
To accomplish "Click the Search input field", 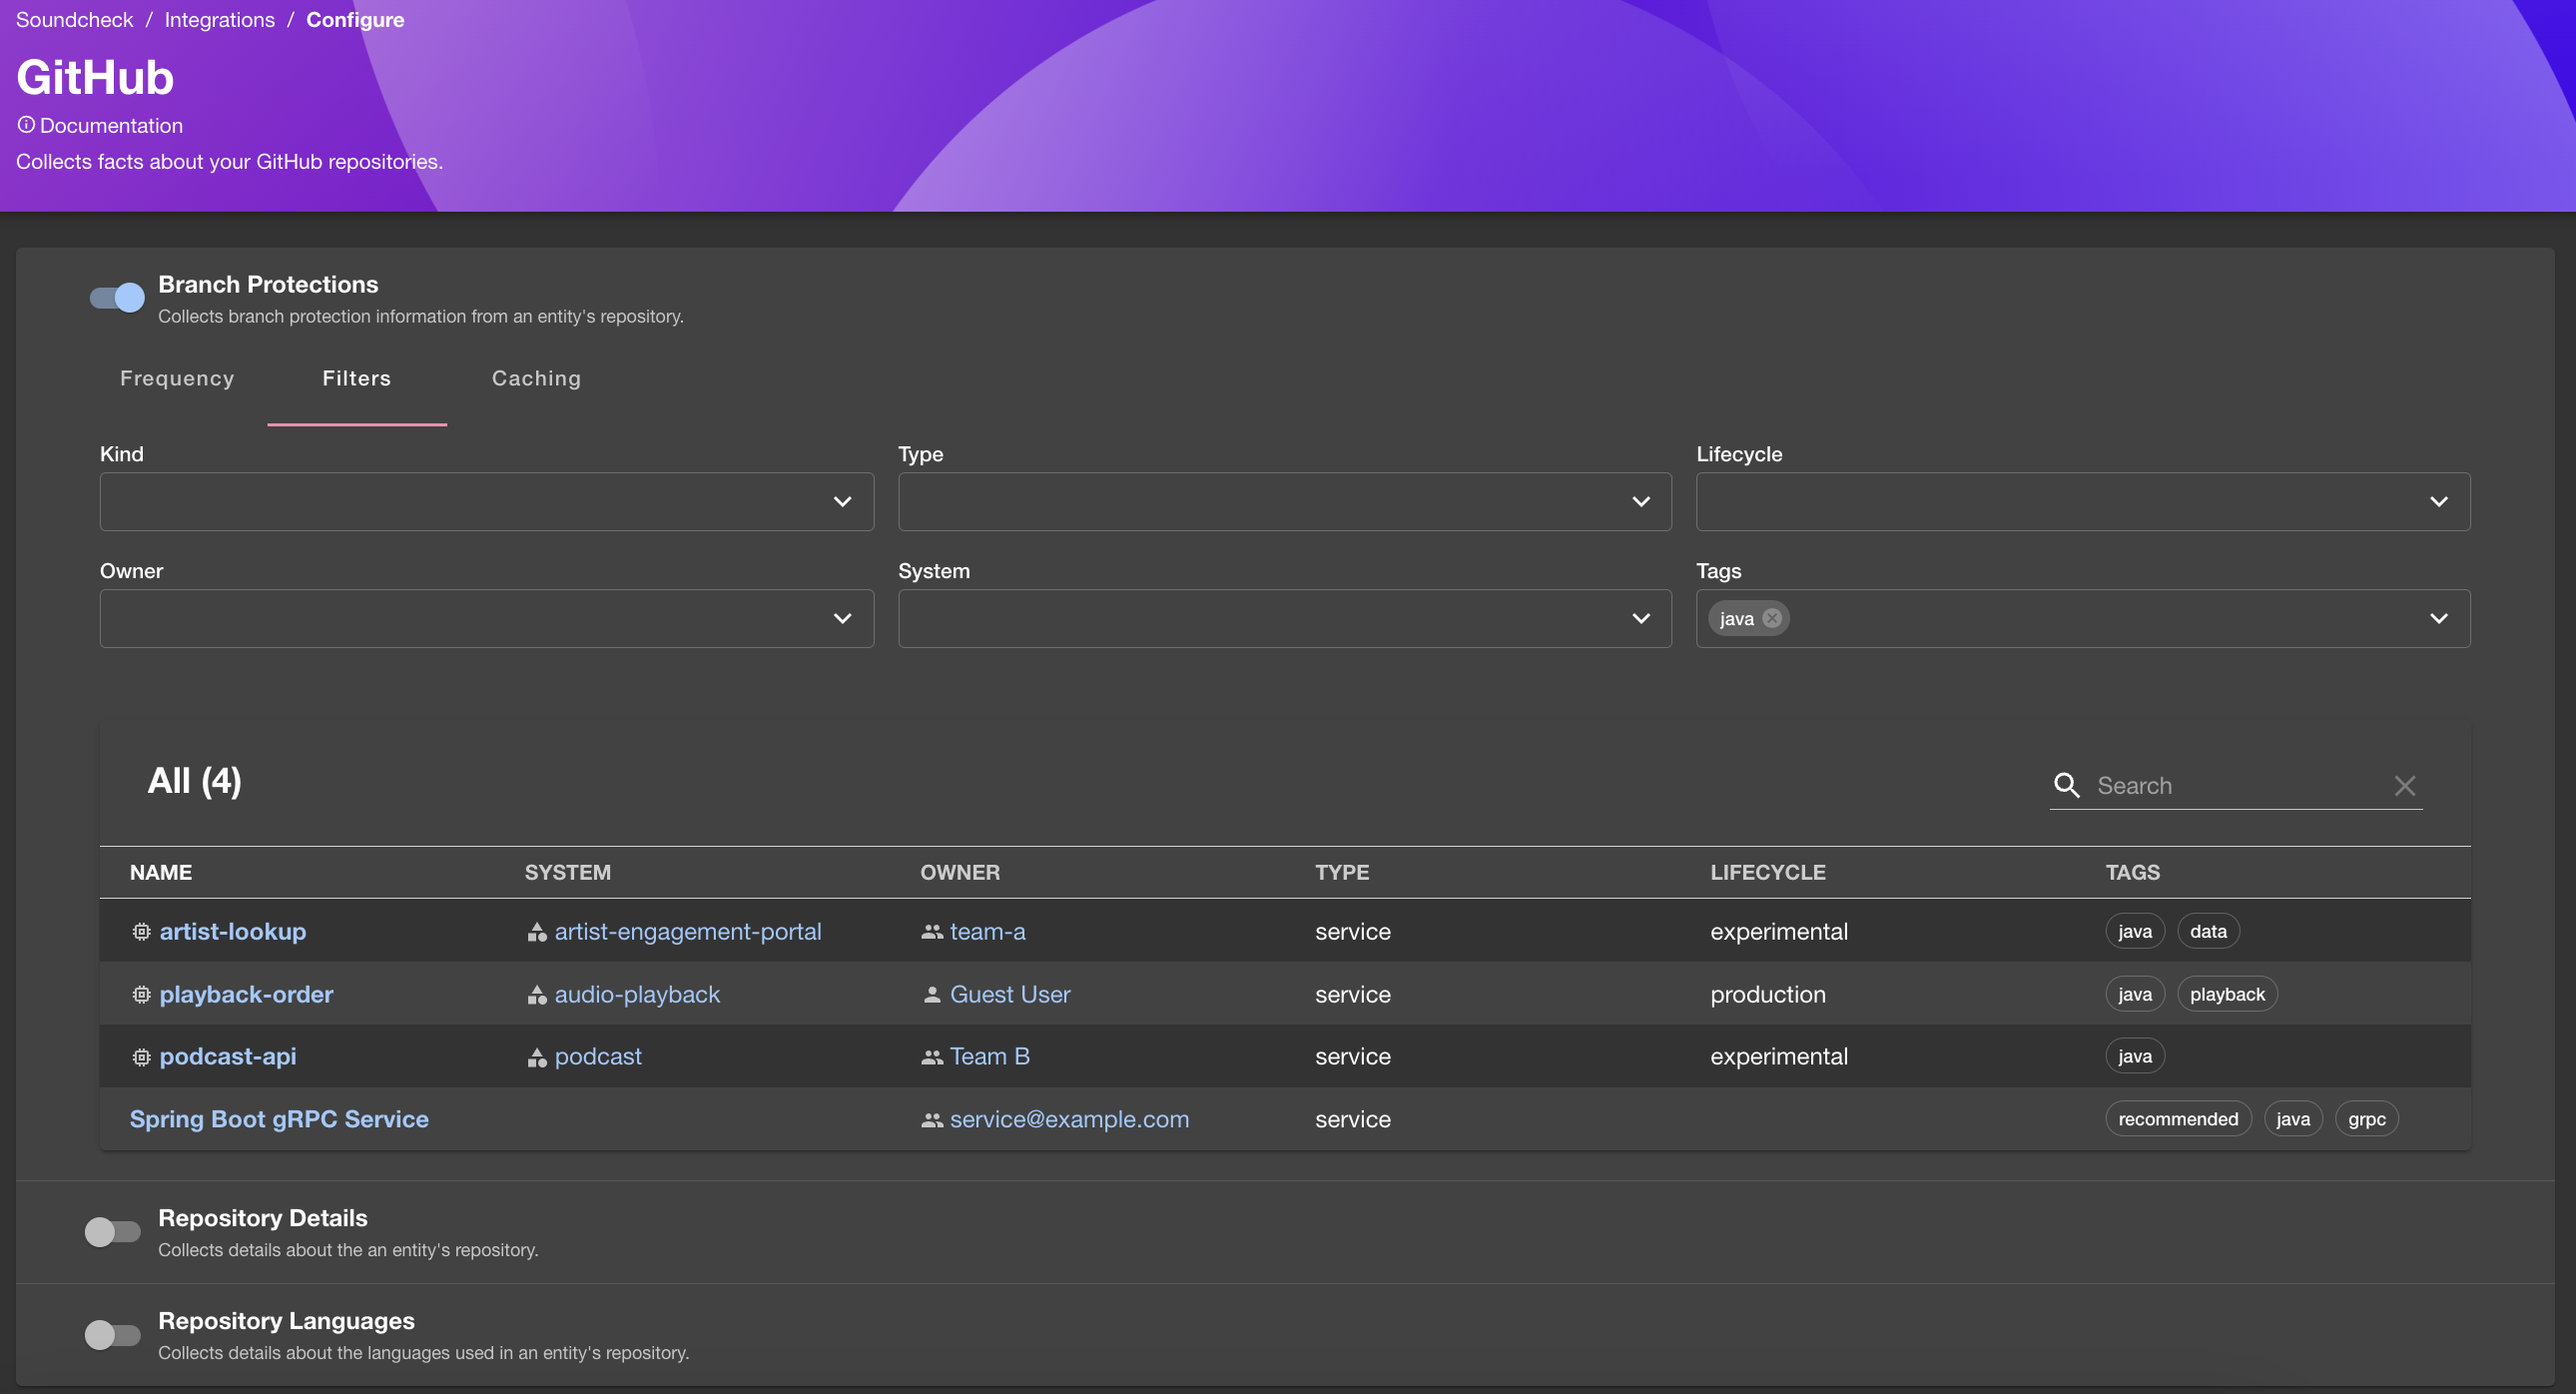I will 2238,786.
